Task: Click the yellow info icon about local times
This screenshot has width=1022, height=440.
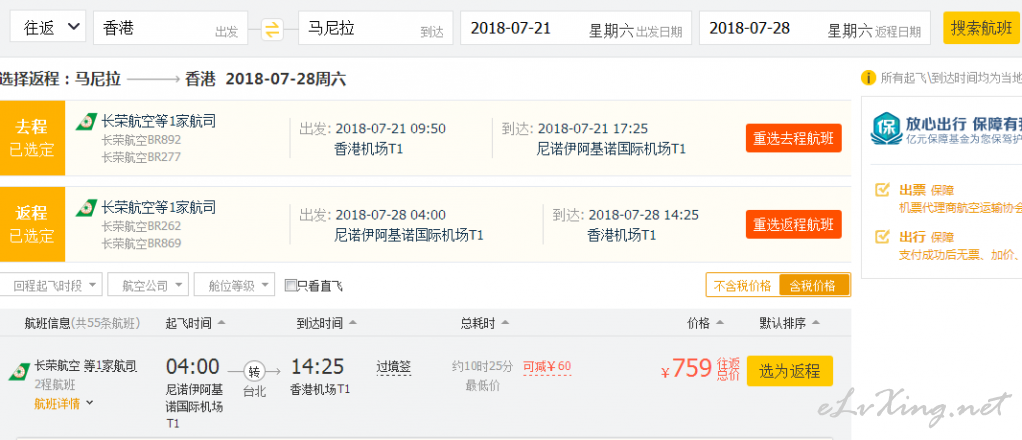Action: 868,78
